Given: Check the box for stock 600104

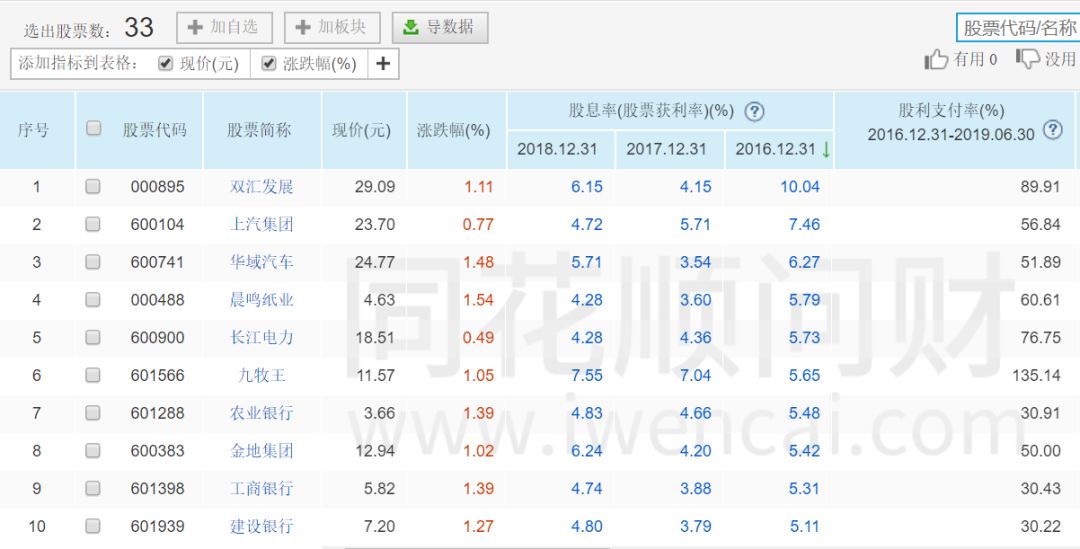Looking at the screenshot, I should point(93,225).
